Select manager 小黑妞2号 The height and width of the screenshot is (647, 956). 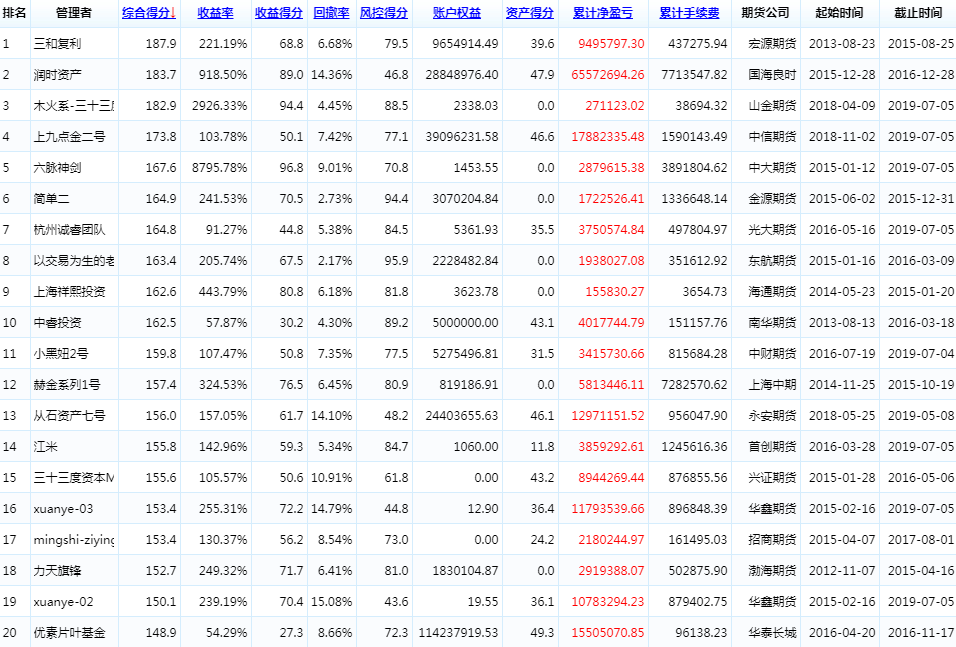click(x=61, y=354)
